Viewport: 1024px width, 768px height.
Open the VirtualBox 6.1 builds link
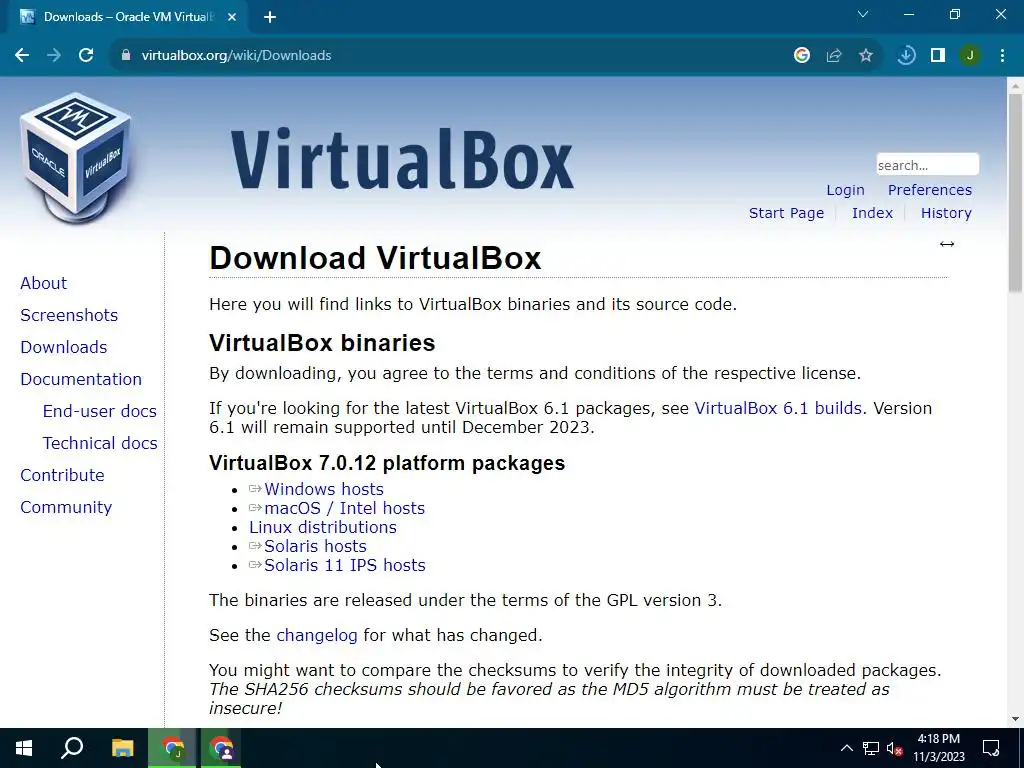[x=778, y=408]
